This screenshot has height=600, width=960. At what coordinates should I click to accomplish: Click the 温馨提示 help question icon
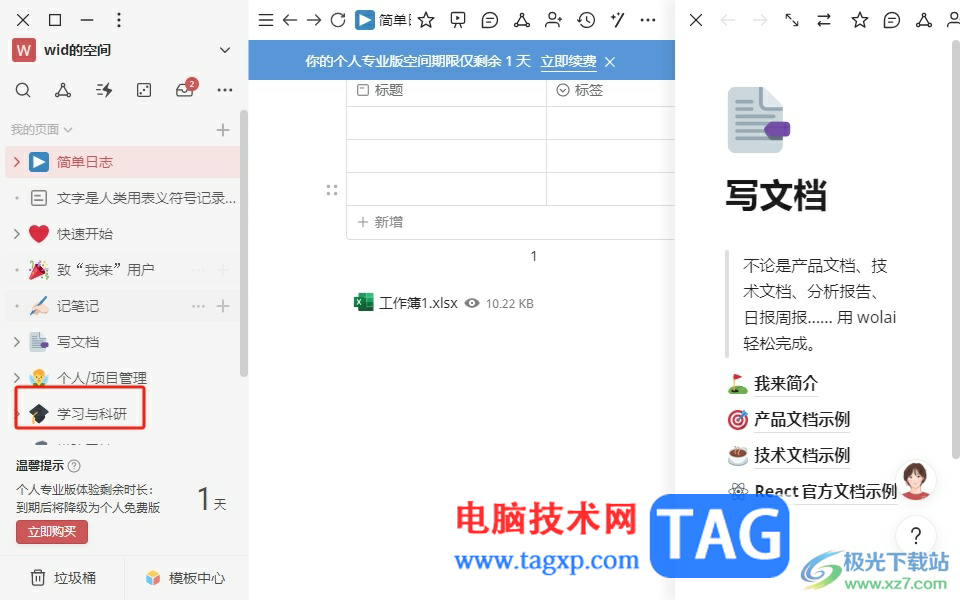[x=74, y=466]
